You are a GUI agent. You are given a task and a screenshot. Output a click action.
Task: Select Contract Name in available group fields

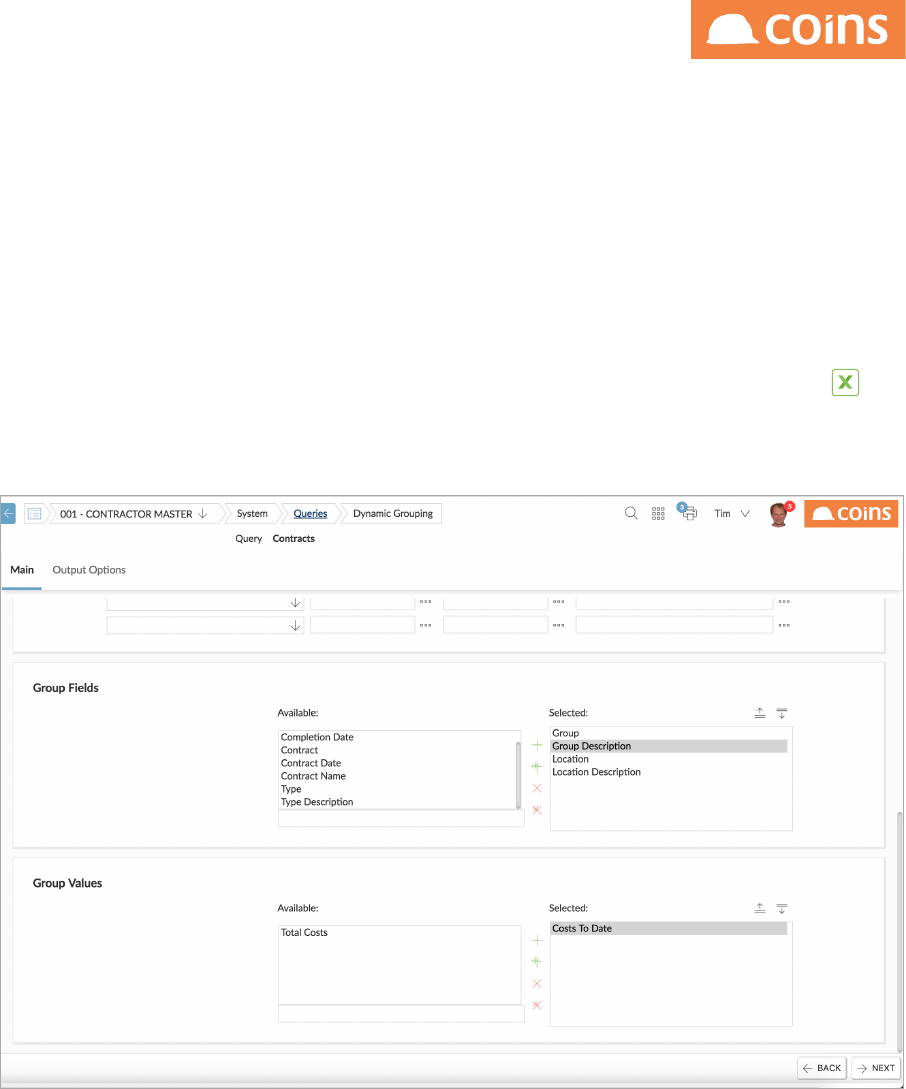pos(313,776)
